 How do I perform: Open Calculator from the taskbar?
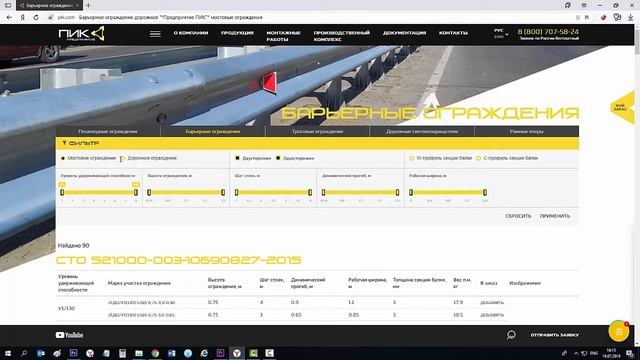tap(122, 353)
